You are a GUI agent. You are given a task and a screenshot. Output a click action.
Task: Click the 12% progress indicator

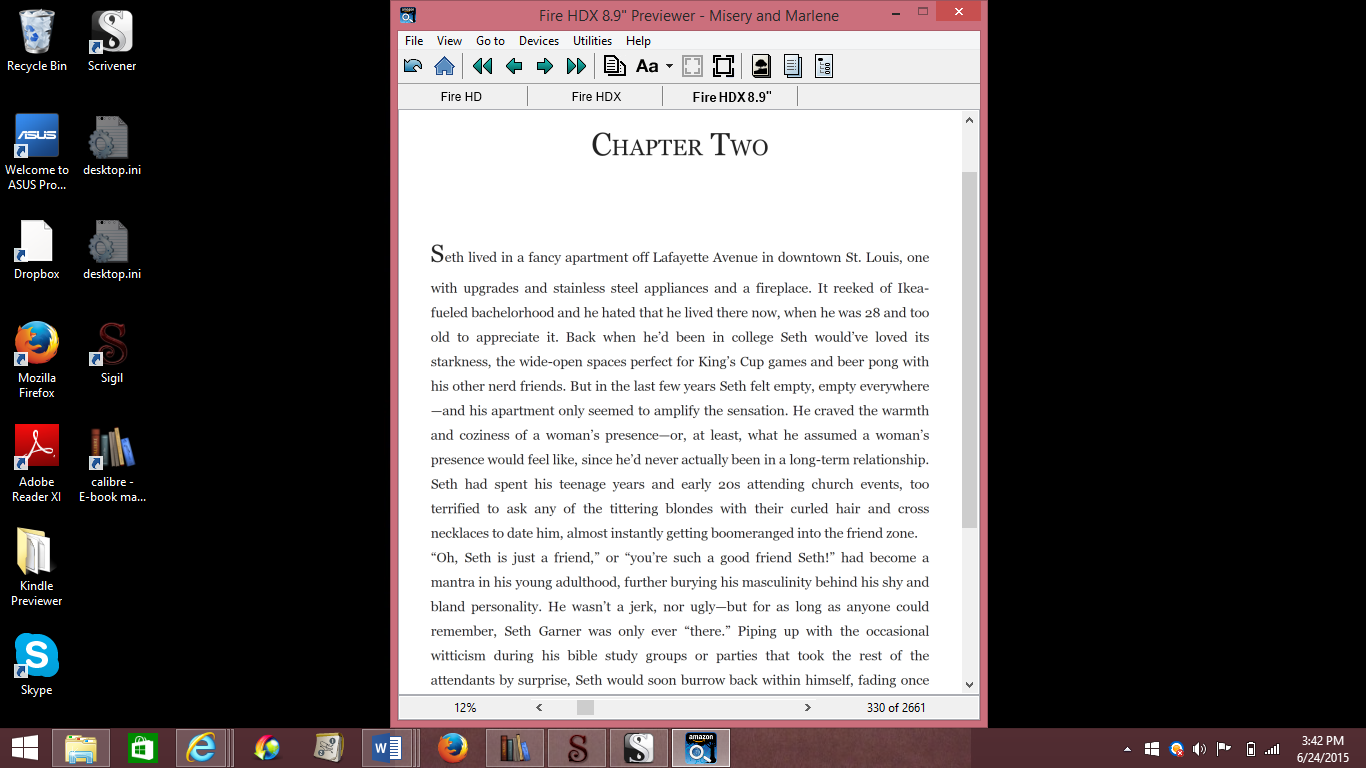coord(465,707)
